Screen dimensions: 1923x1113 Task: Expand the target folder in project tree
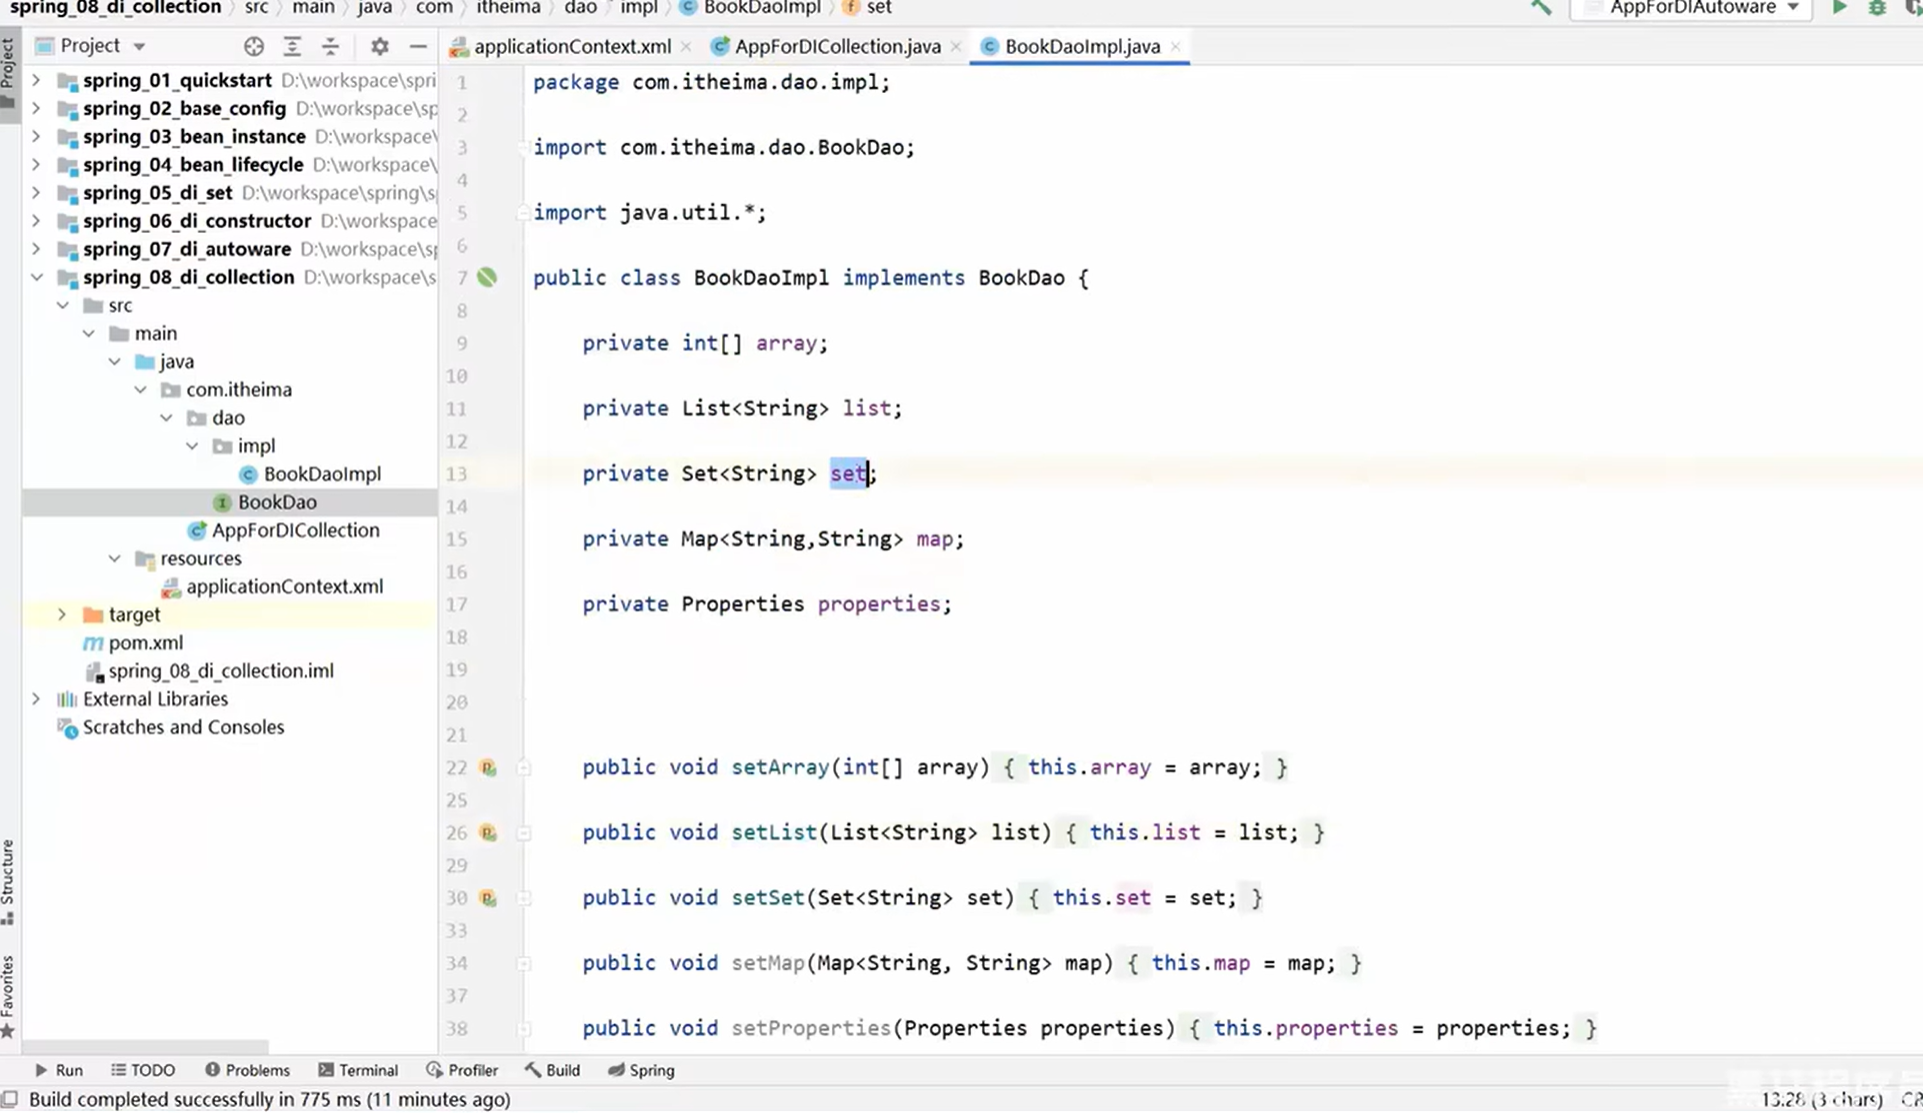[x=62, y=615]
